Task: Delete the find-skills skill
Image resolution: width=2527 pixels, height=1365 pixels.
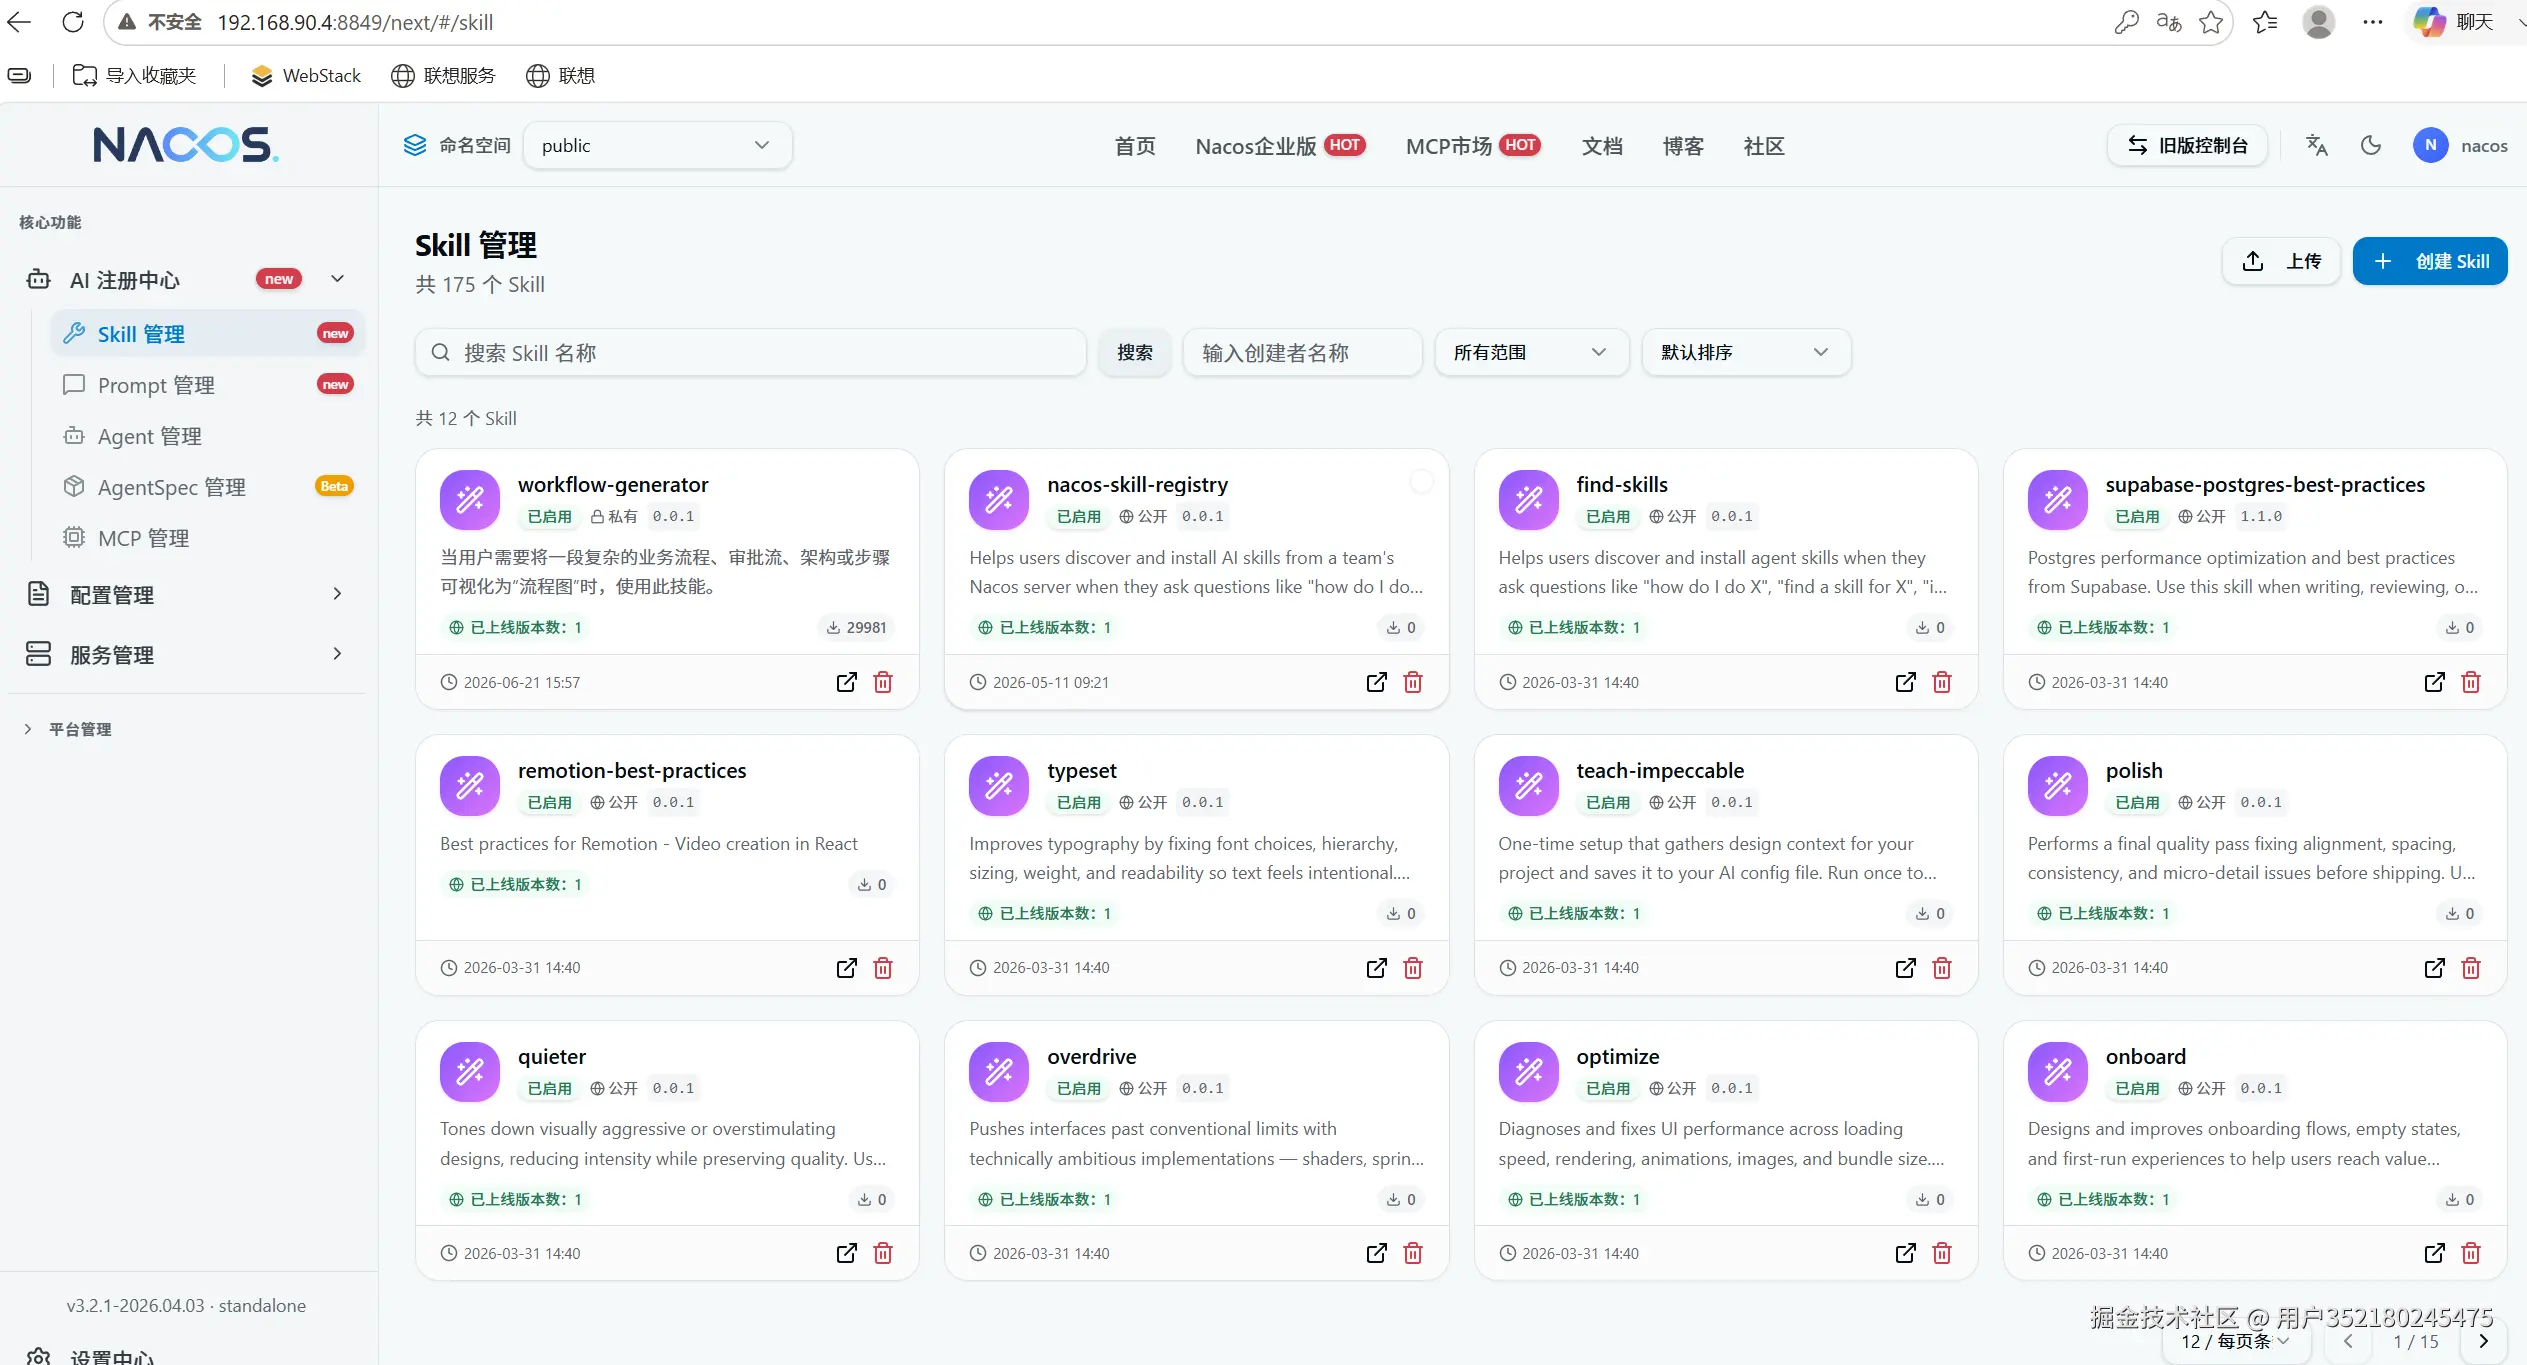Action: (x=1942, y=682)
